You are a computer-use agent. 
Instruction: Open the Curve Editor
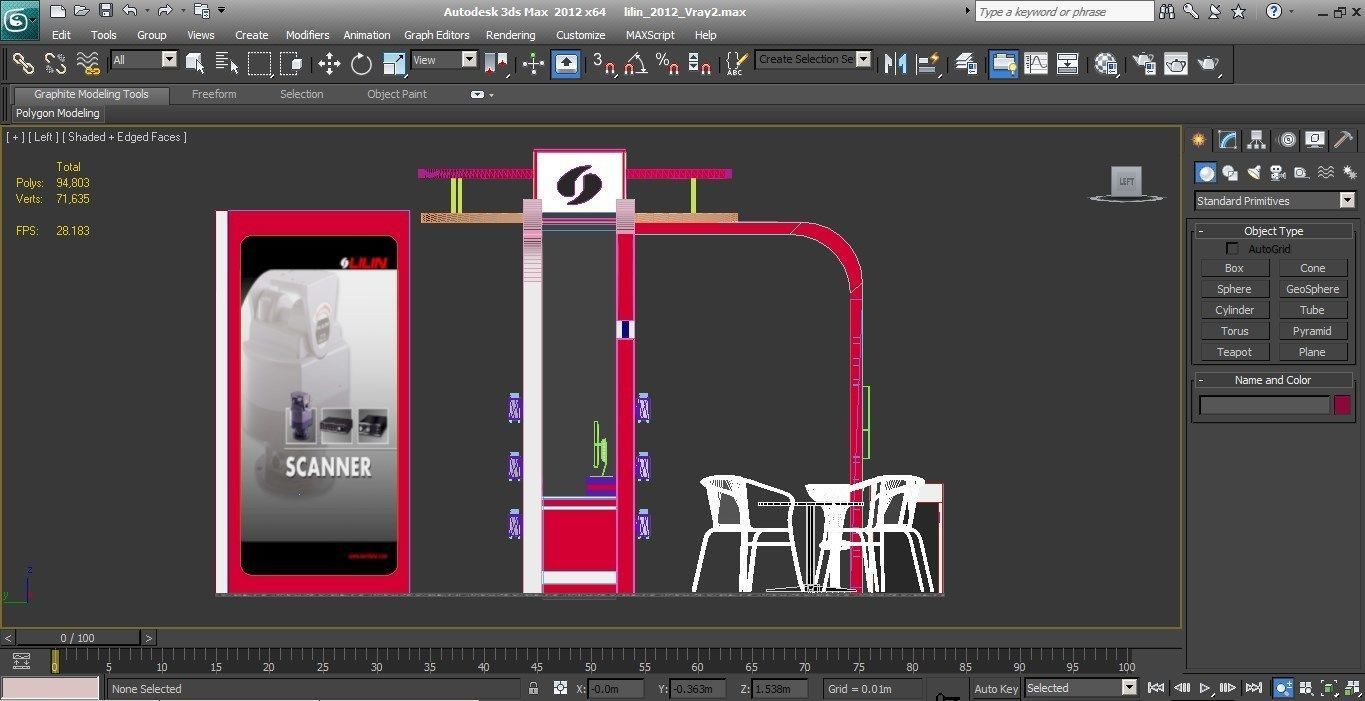pos(1036,63)
